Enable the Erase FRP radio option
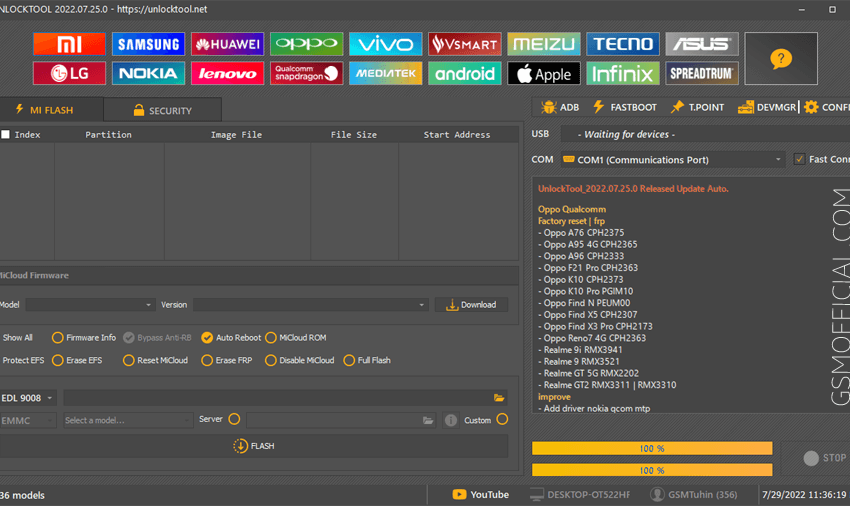Image resolution: width=850 pixels, height=506 pixels. click(207, 360)
